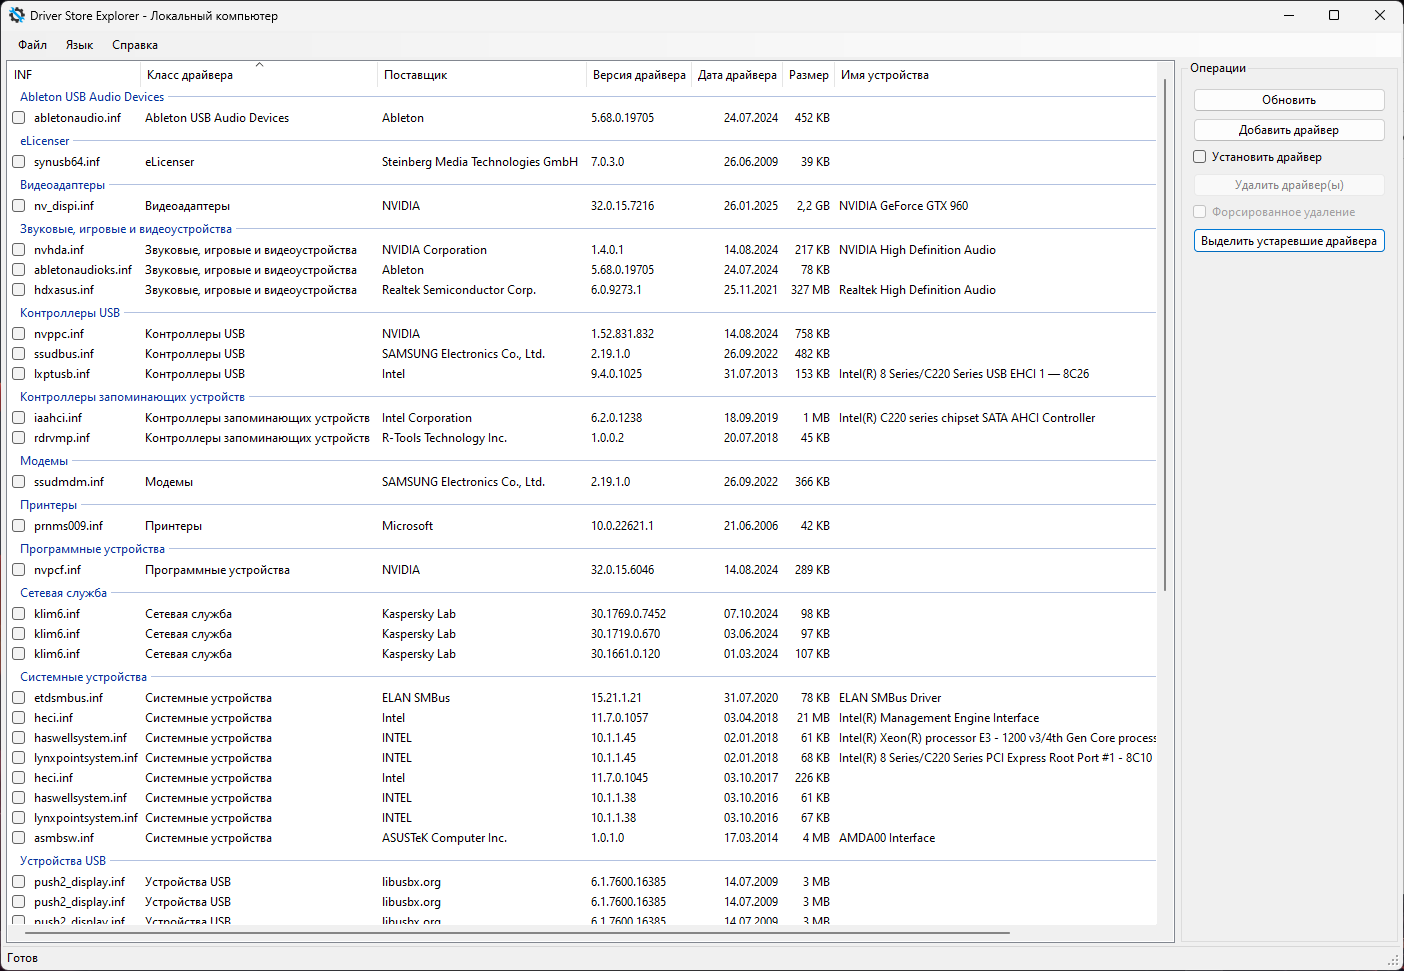The width and height of the screenshot is (1404, 971).
Task: Click the Driver Store Explorer title bar icon
Action: [16, 15]
